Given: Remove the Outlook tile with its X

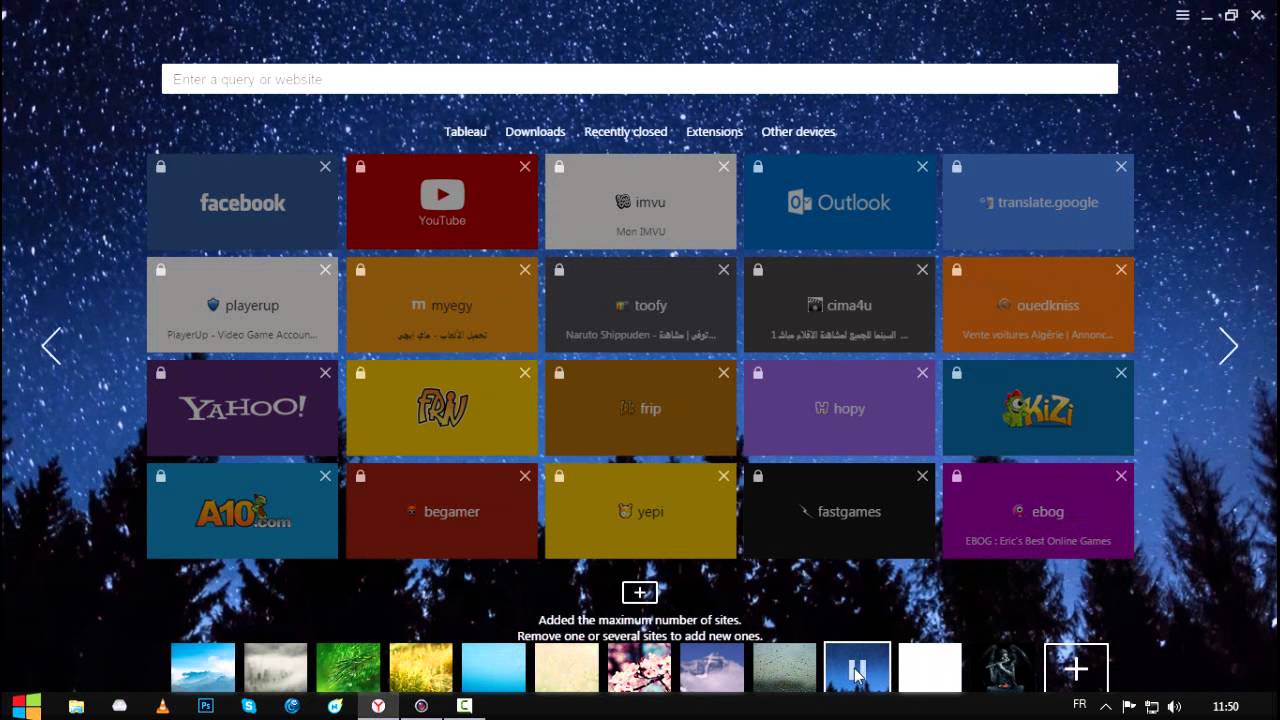Looking at the screenshot, I should click(x=922, y=167).
